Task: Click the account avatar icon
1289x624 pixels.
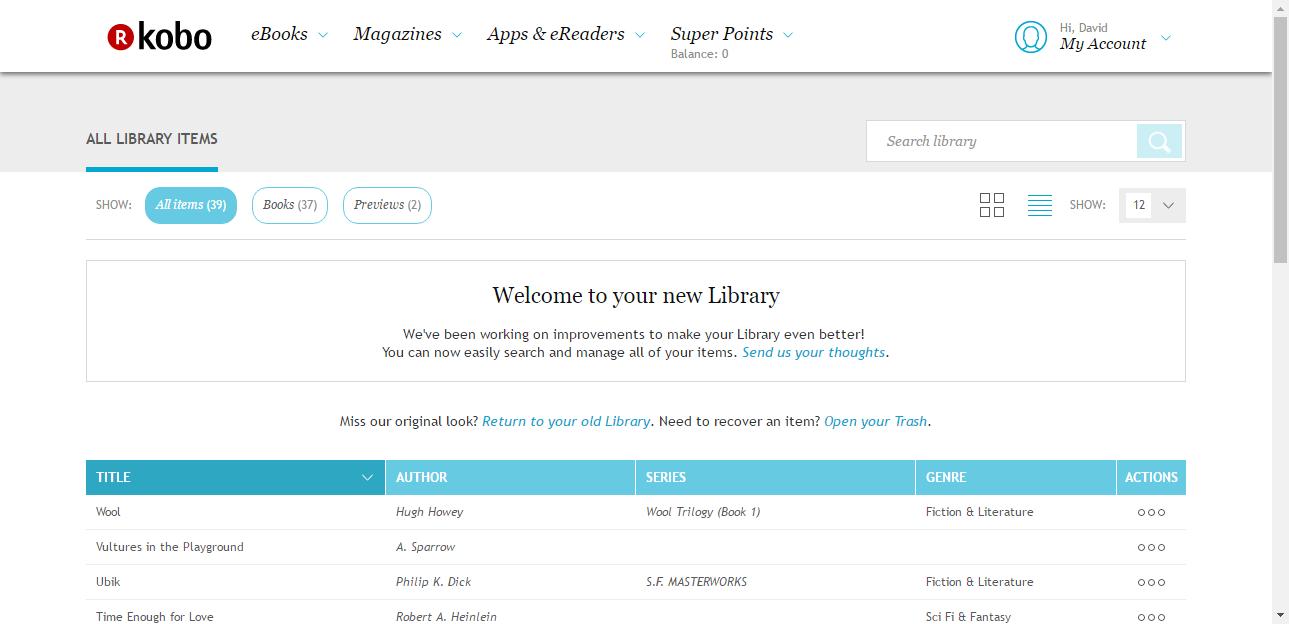Action: pos(1030,37)
